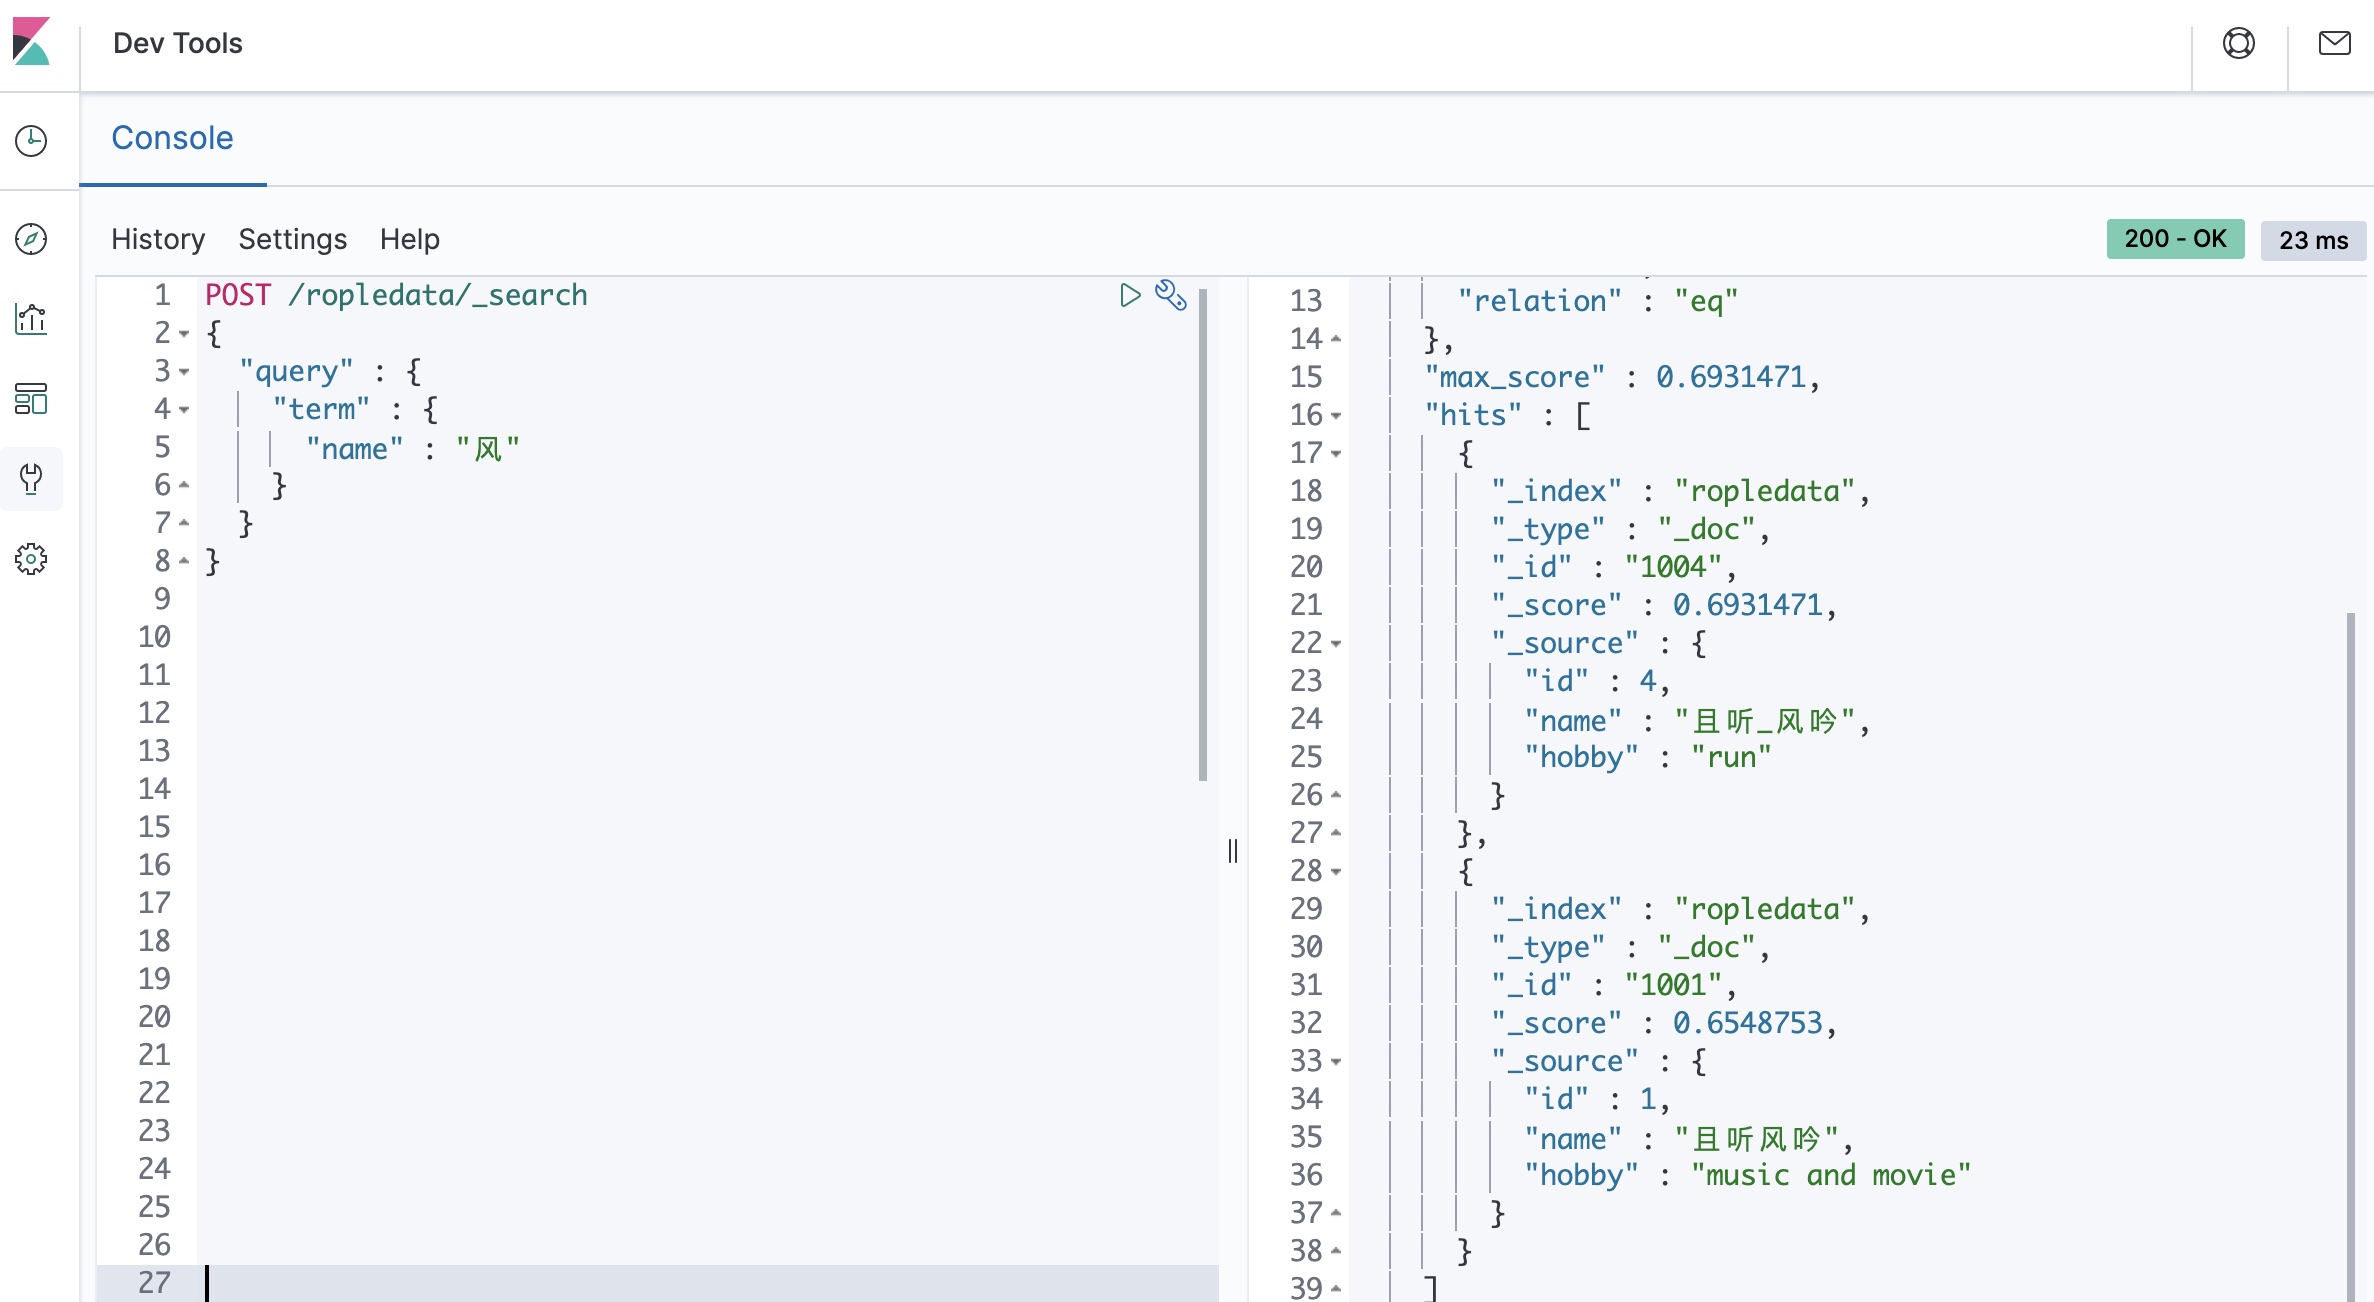This screenshot has width=2374, height=1302.
Task: Click the "id" : 4 line
Action: [1597, 681]
